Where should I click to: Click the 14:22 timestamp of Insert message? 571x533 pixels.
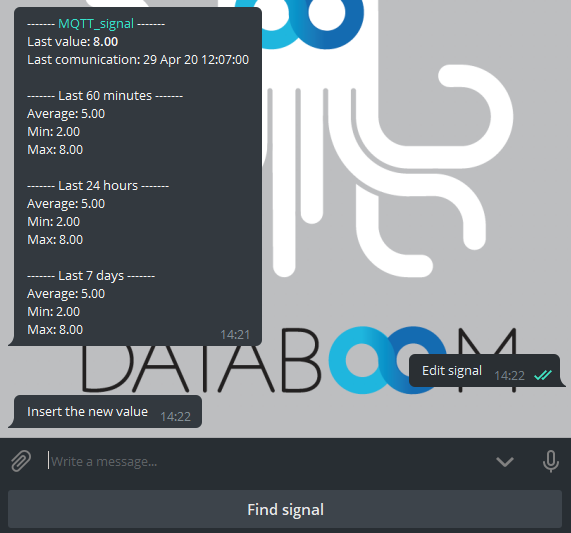pos(176,416)
